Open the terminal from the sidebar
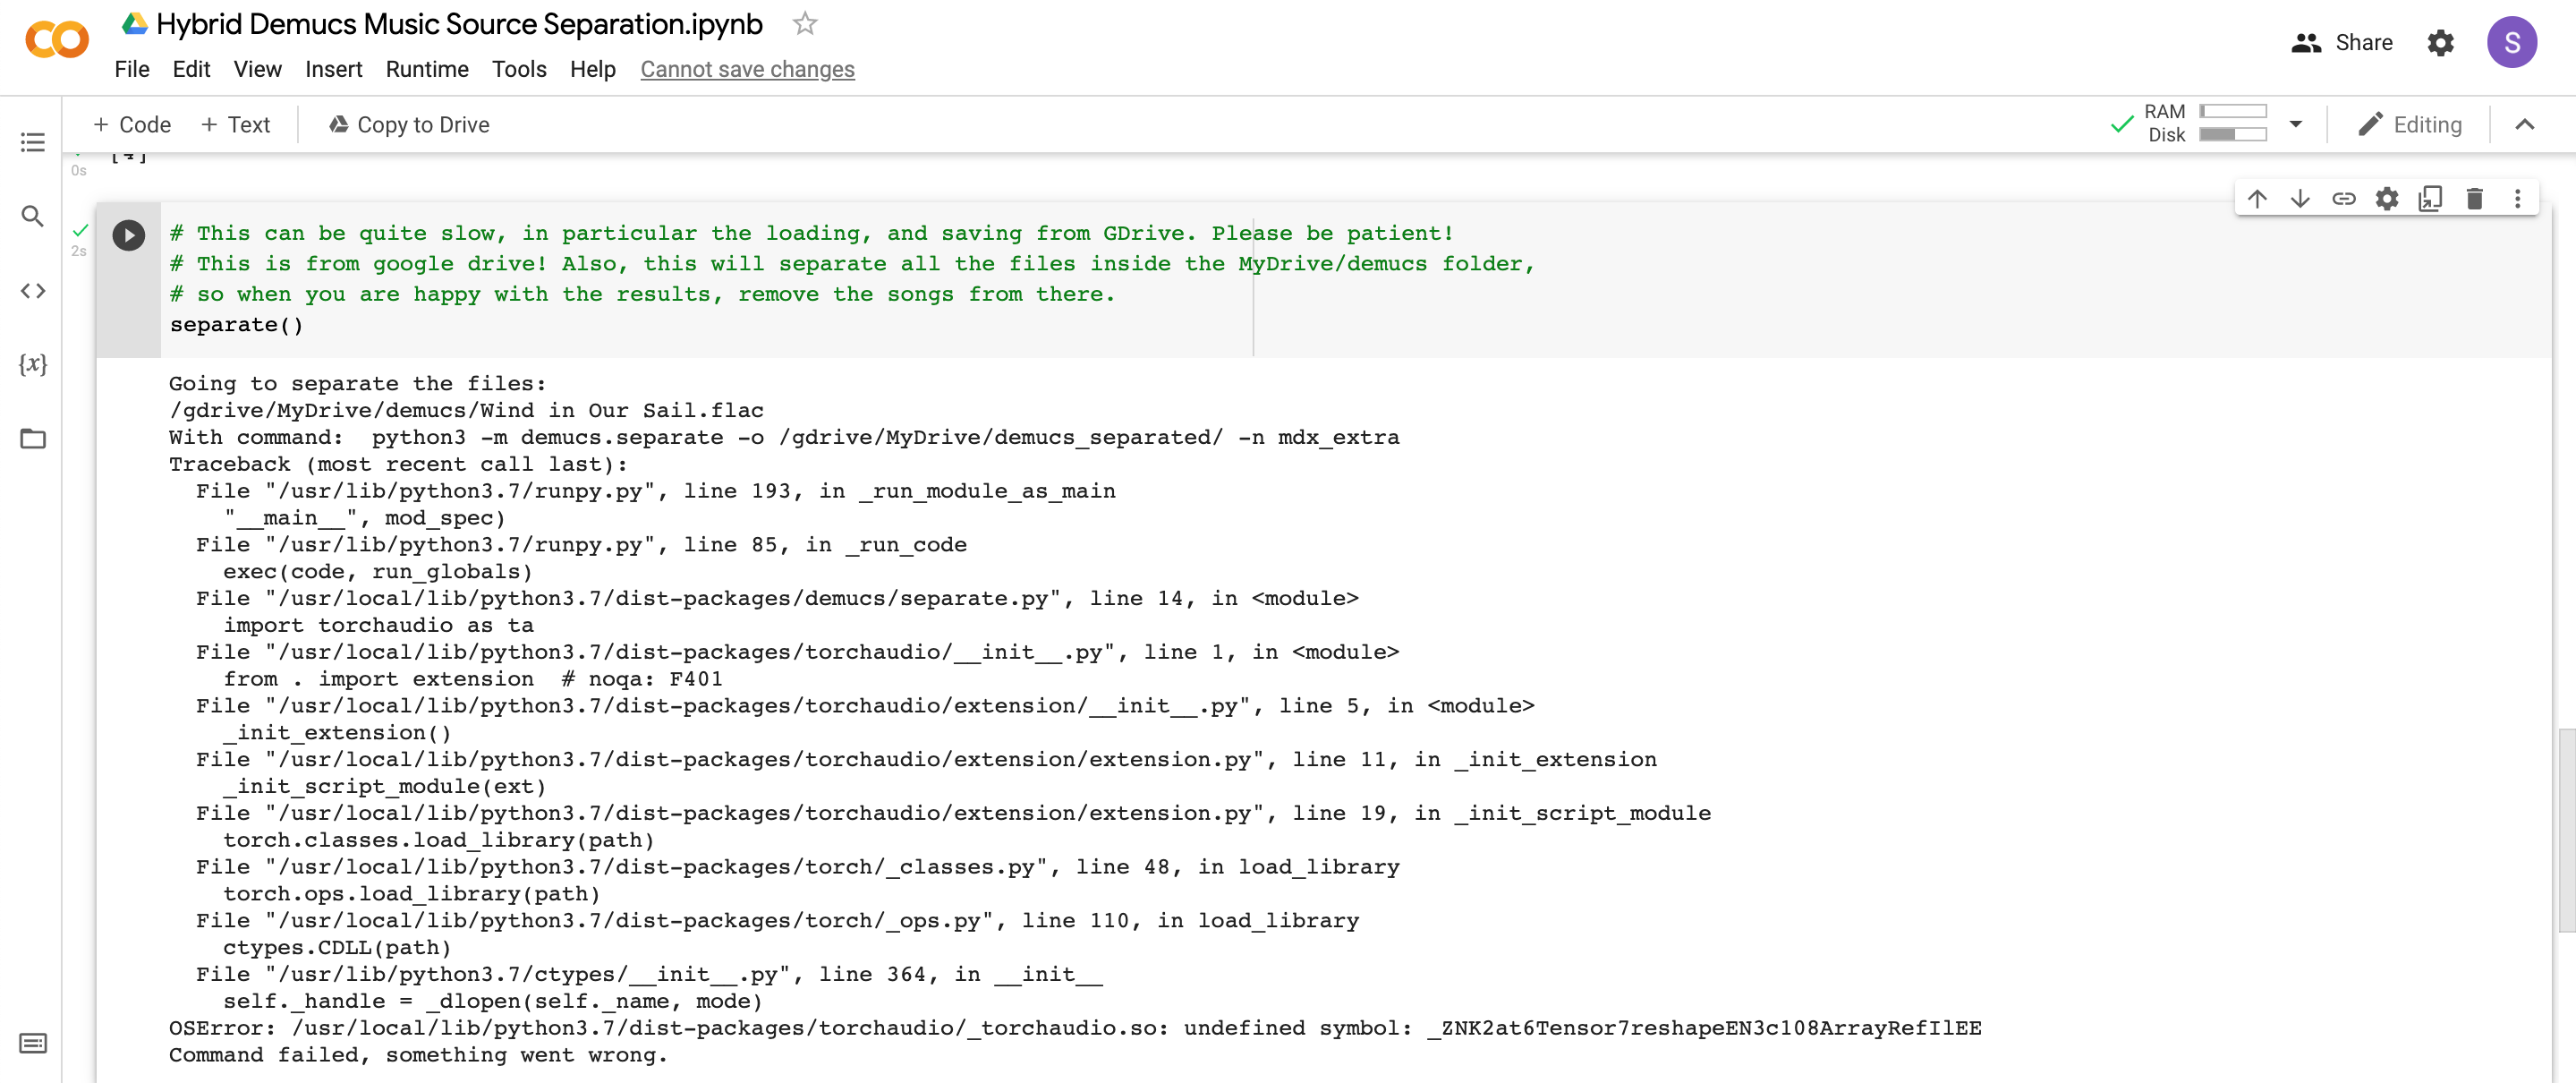 point(33,1042)
